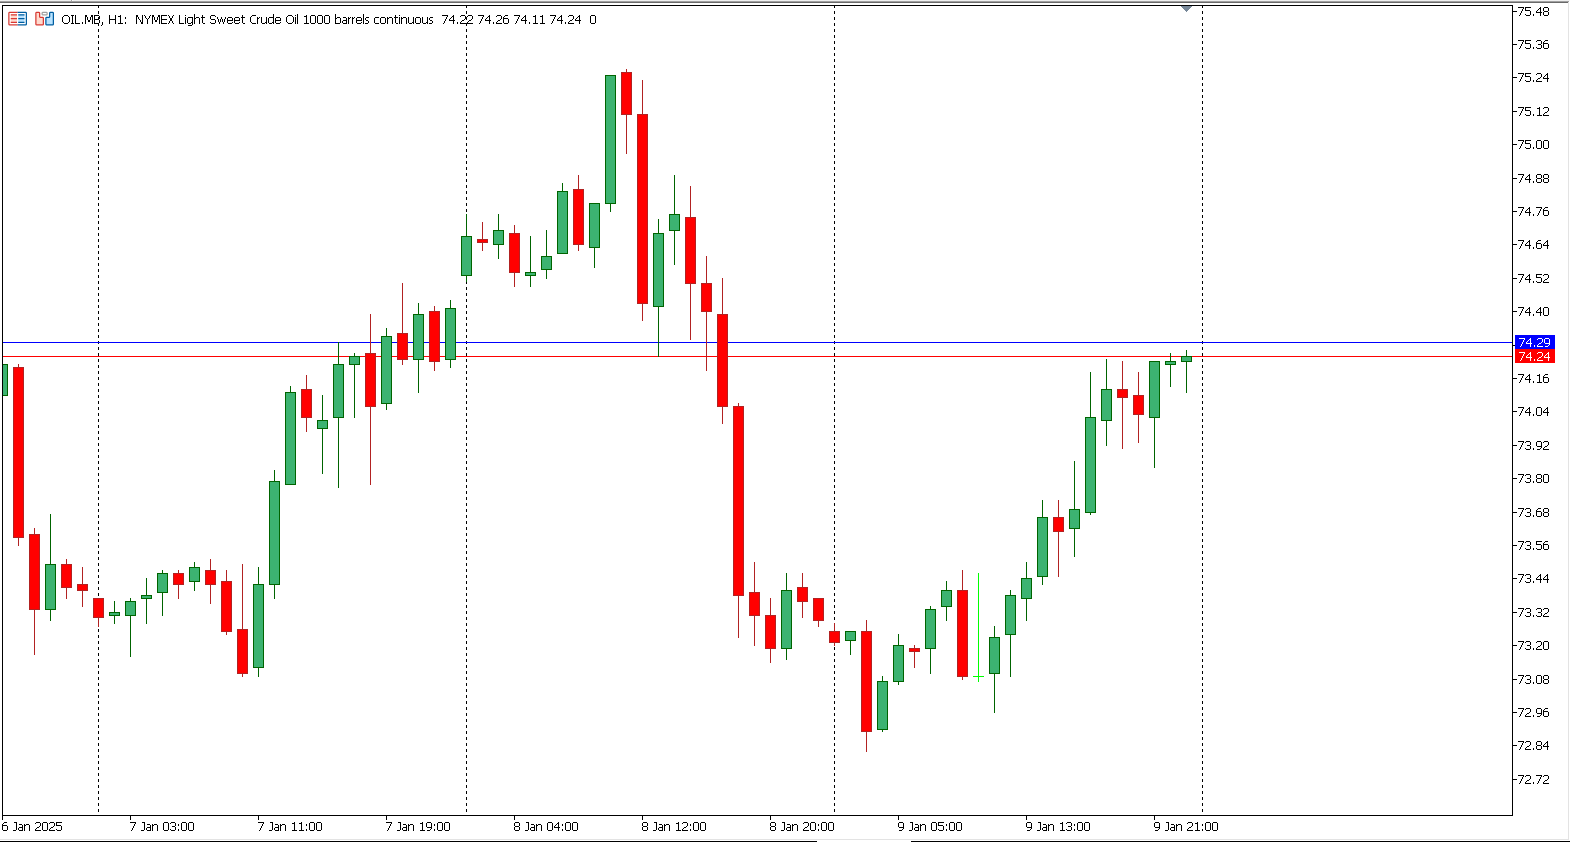Click the 7 Jan 19:00 time label

point(418,826)
